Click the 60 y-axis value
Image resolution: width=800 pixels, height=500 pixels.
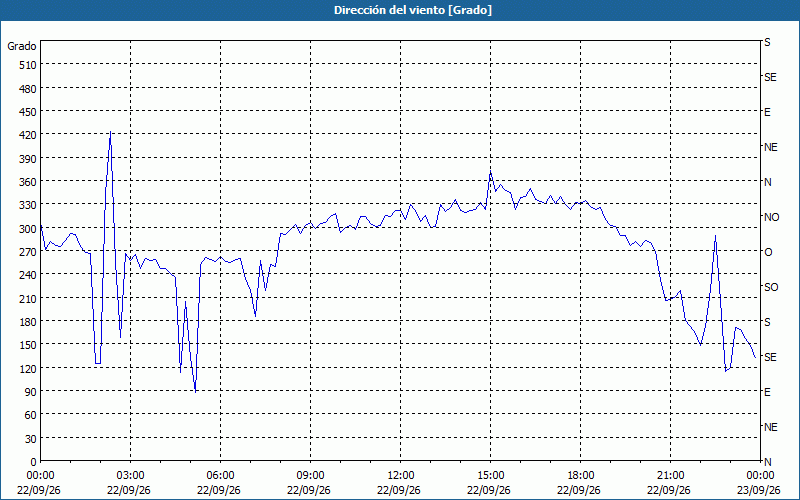31,415
